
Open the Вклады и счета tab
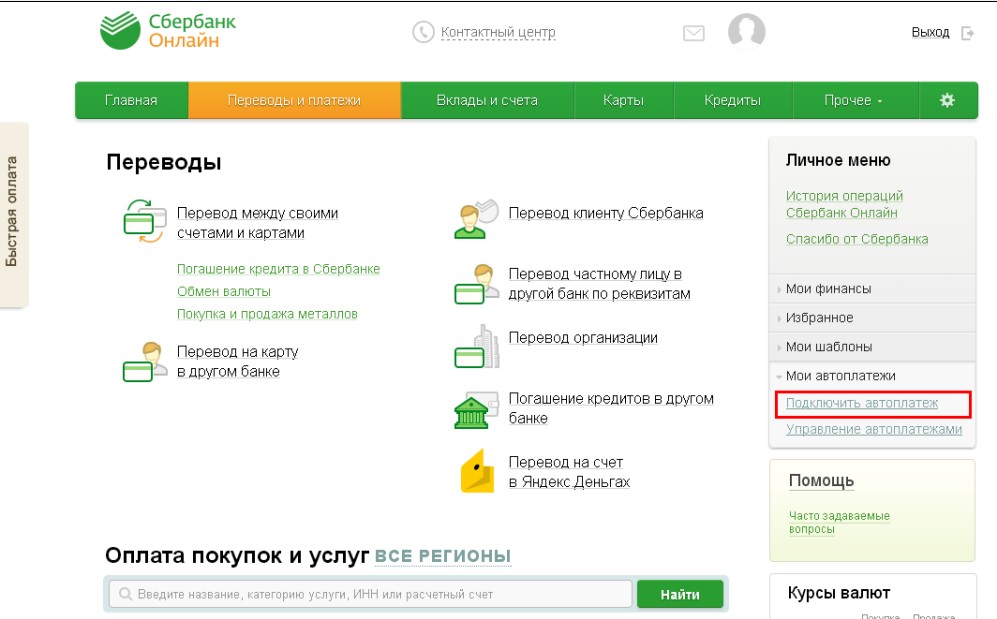pyautogui.click(x=487, y=100)
